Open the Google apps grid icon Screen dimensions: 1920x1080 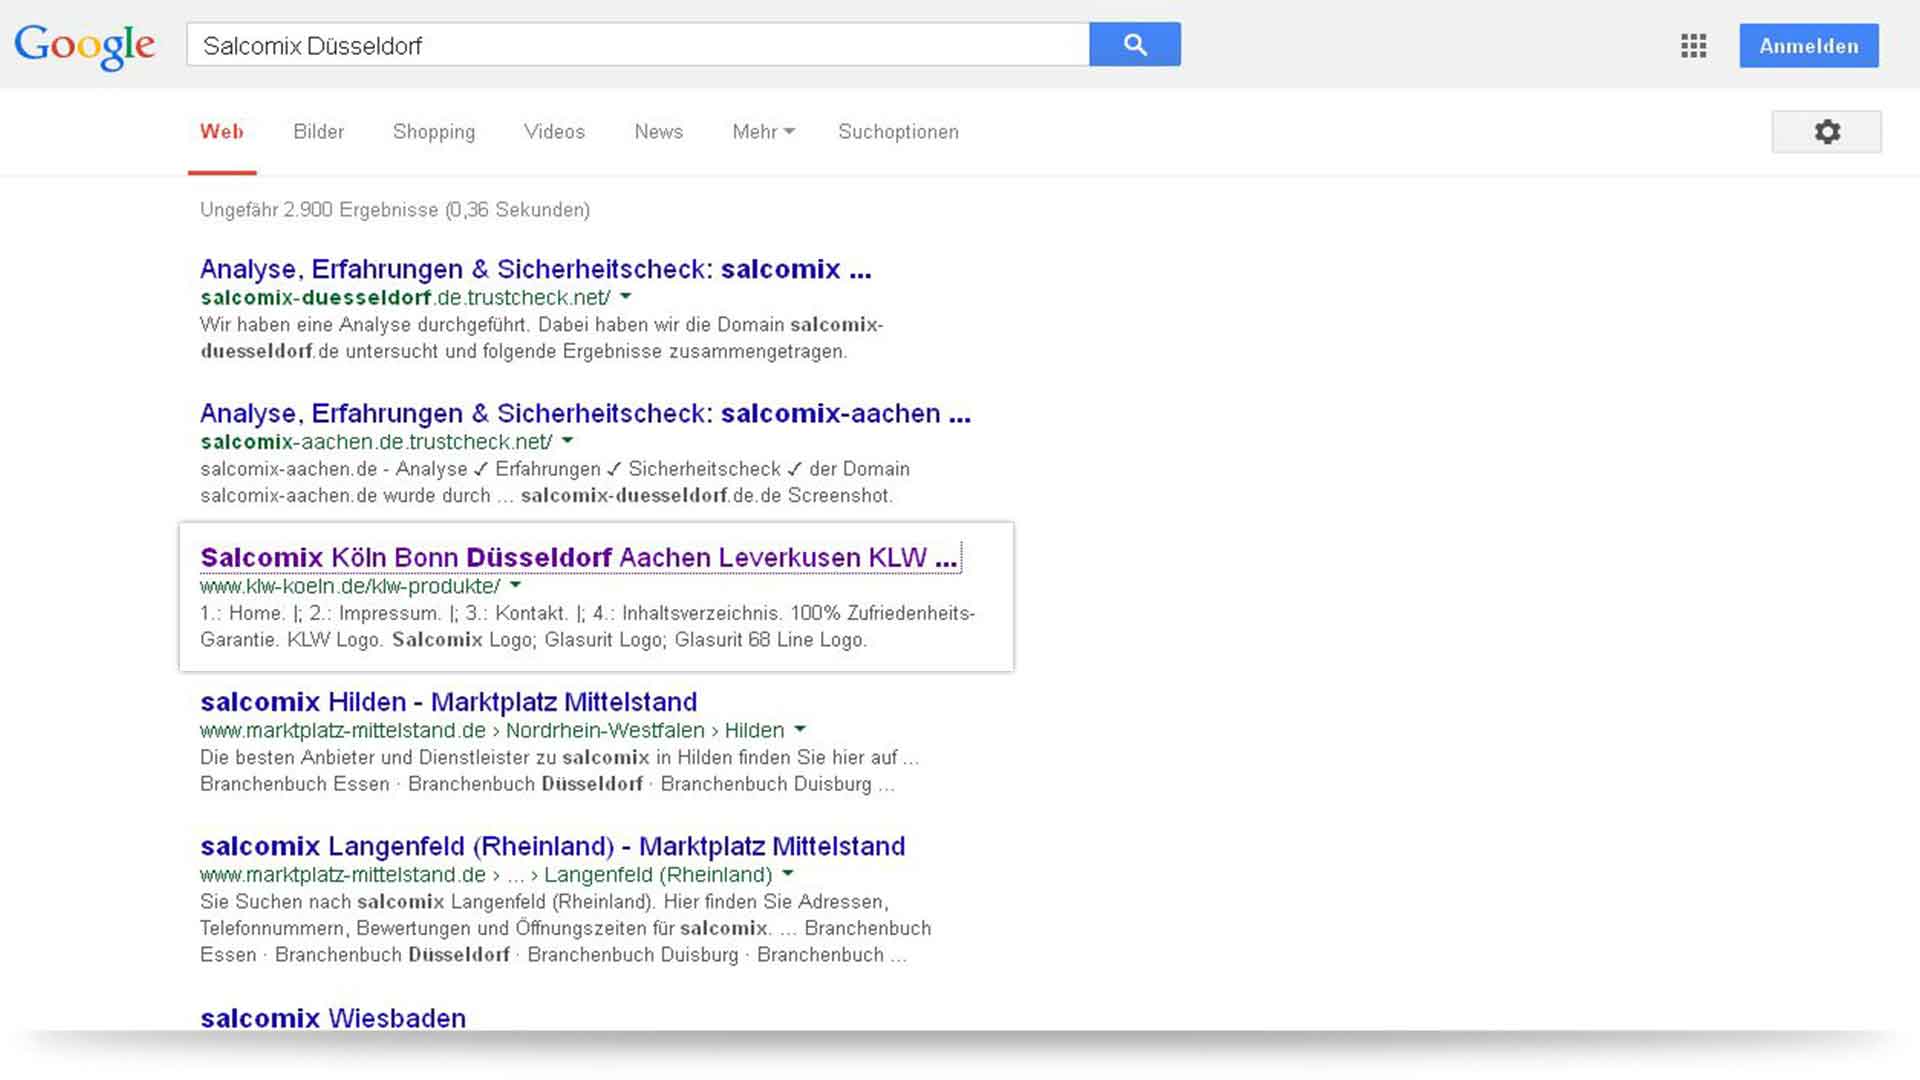pyautogui.click(x=1693, y=46)
